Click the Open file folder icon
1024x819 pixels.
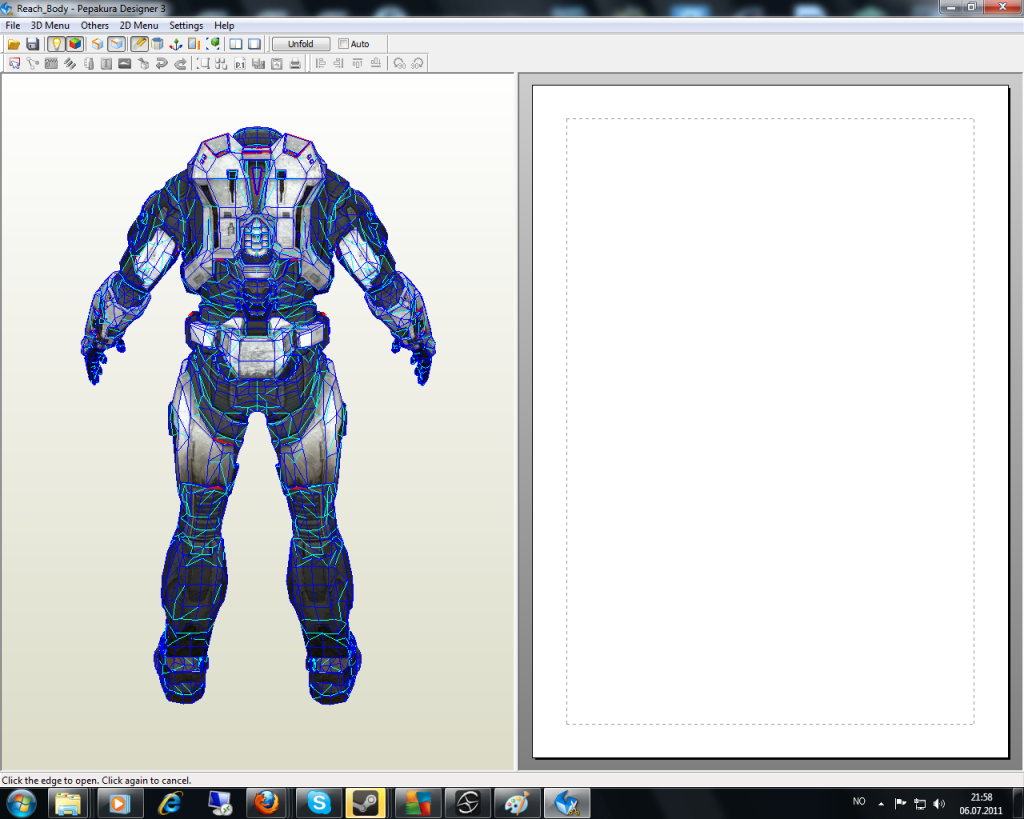click(14, 44)
